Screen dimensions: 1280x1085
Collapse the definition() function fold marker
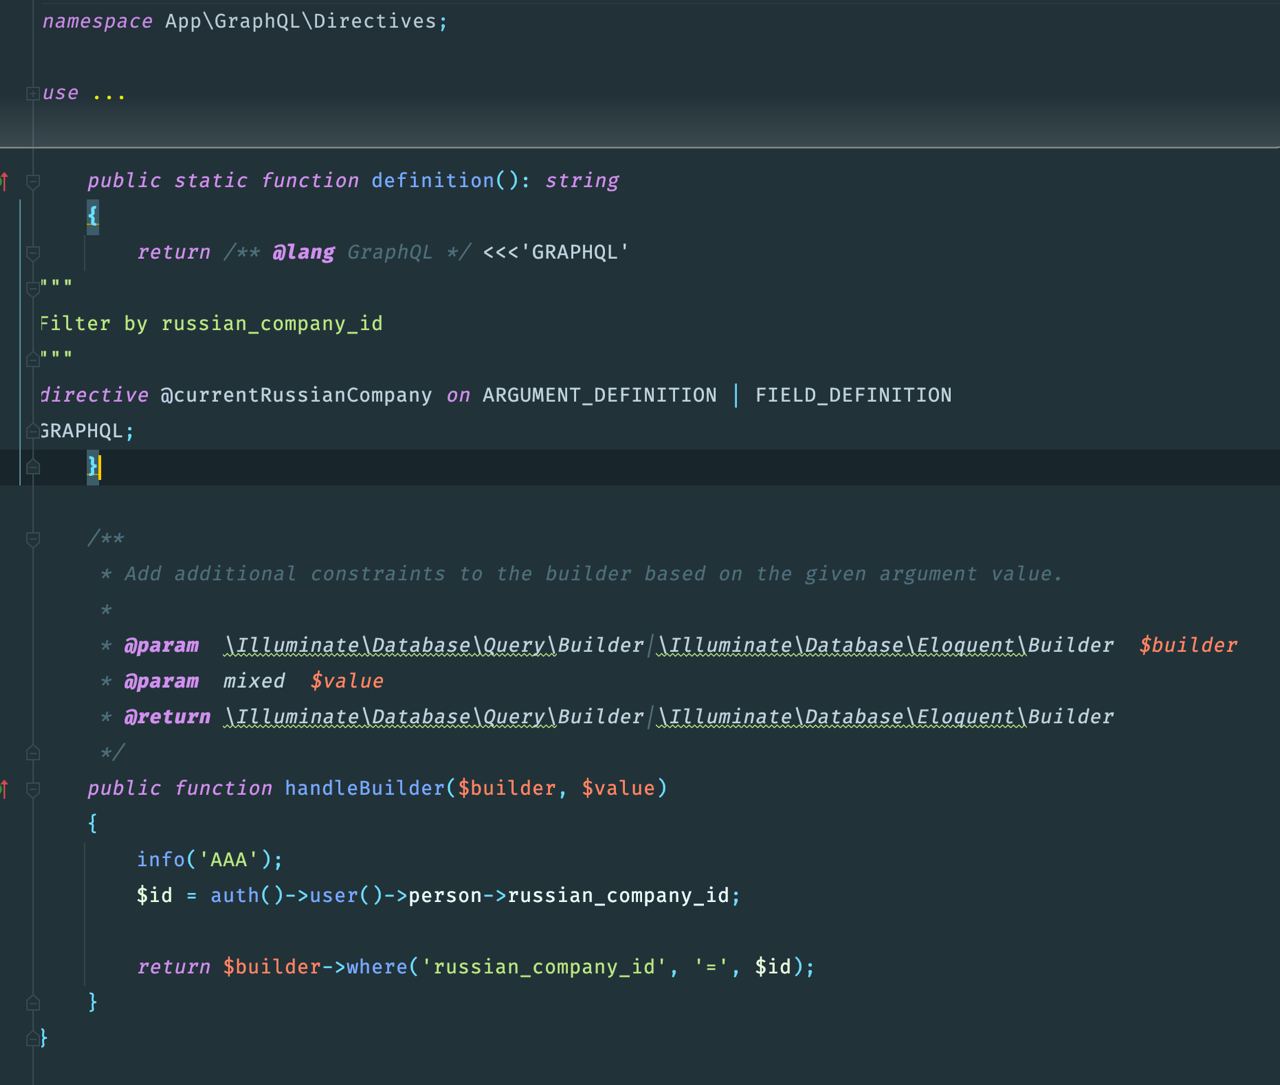pos(33,181)
